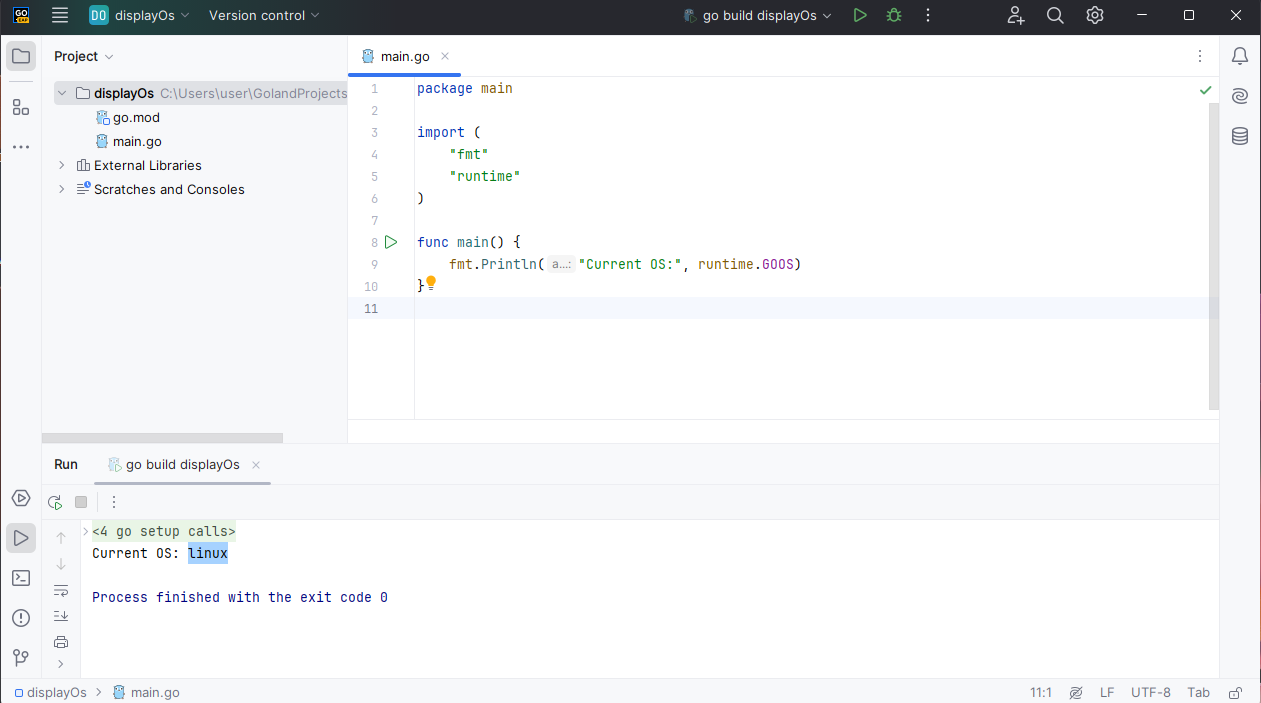Screen dimensions: 1261x703
Task: Enable scroll to end in the console output
Action: (61, 615)
